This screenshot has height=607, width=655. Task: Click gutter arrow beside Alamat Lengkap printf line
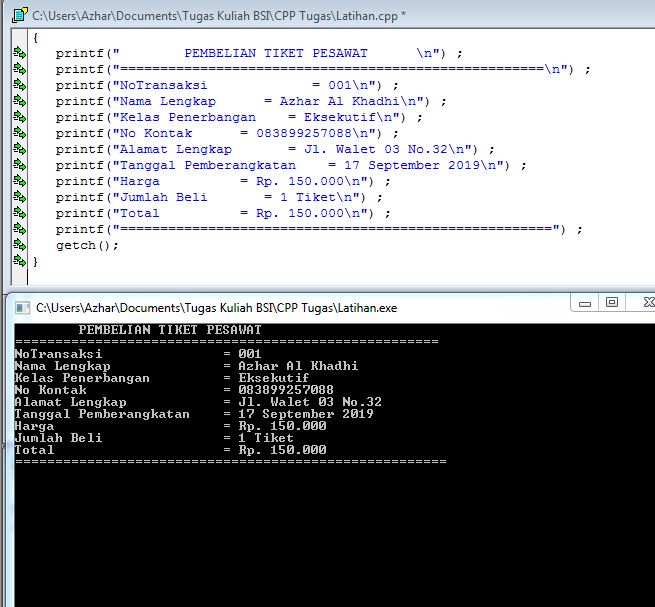coord(20,149)
